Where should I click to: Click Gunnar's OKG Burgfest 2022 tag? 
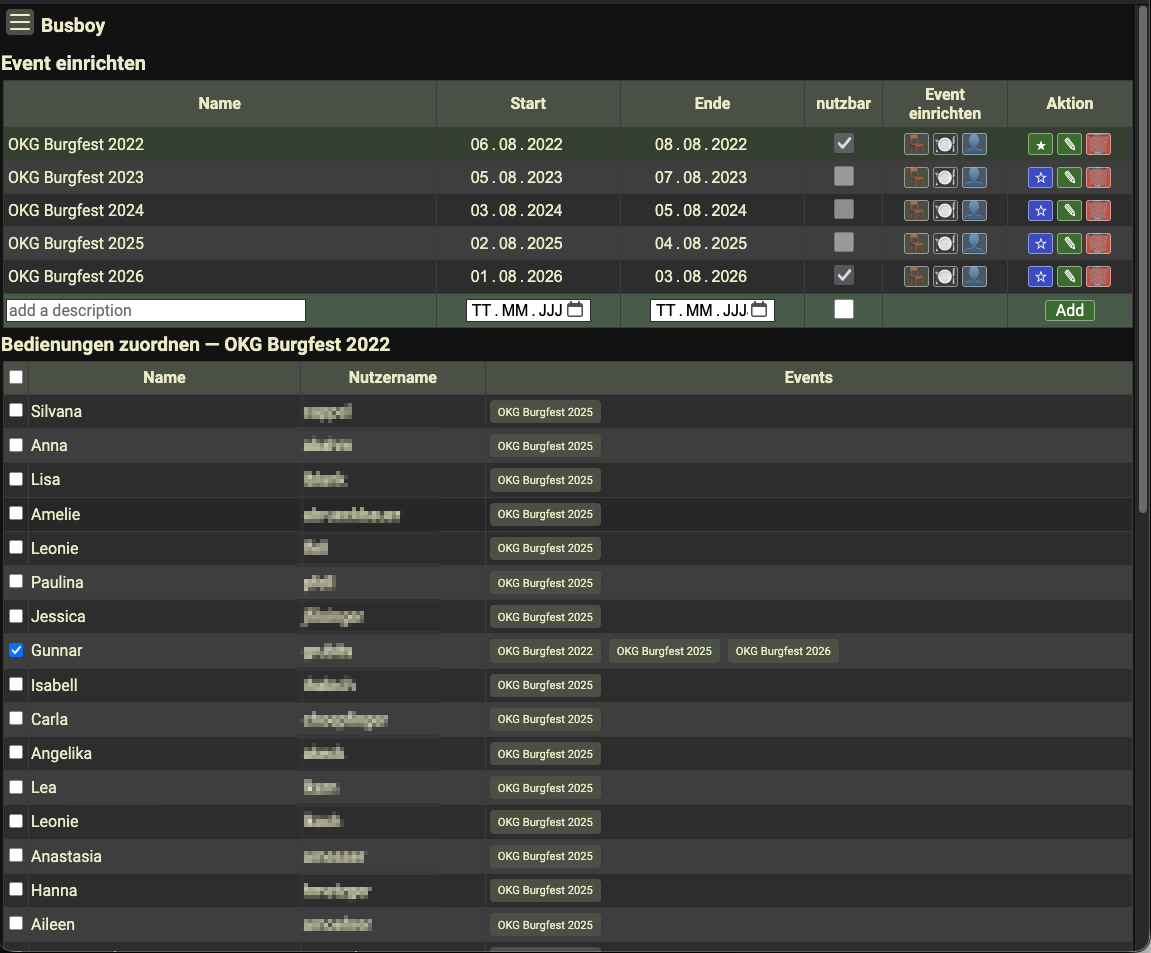(x=545, y=651)
